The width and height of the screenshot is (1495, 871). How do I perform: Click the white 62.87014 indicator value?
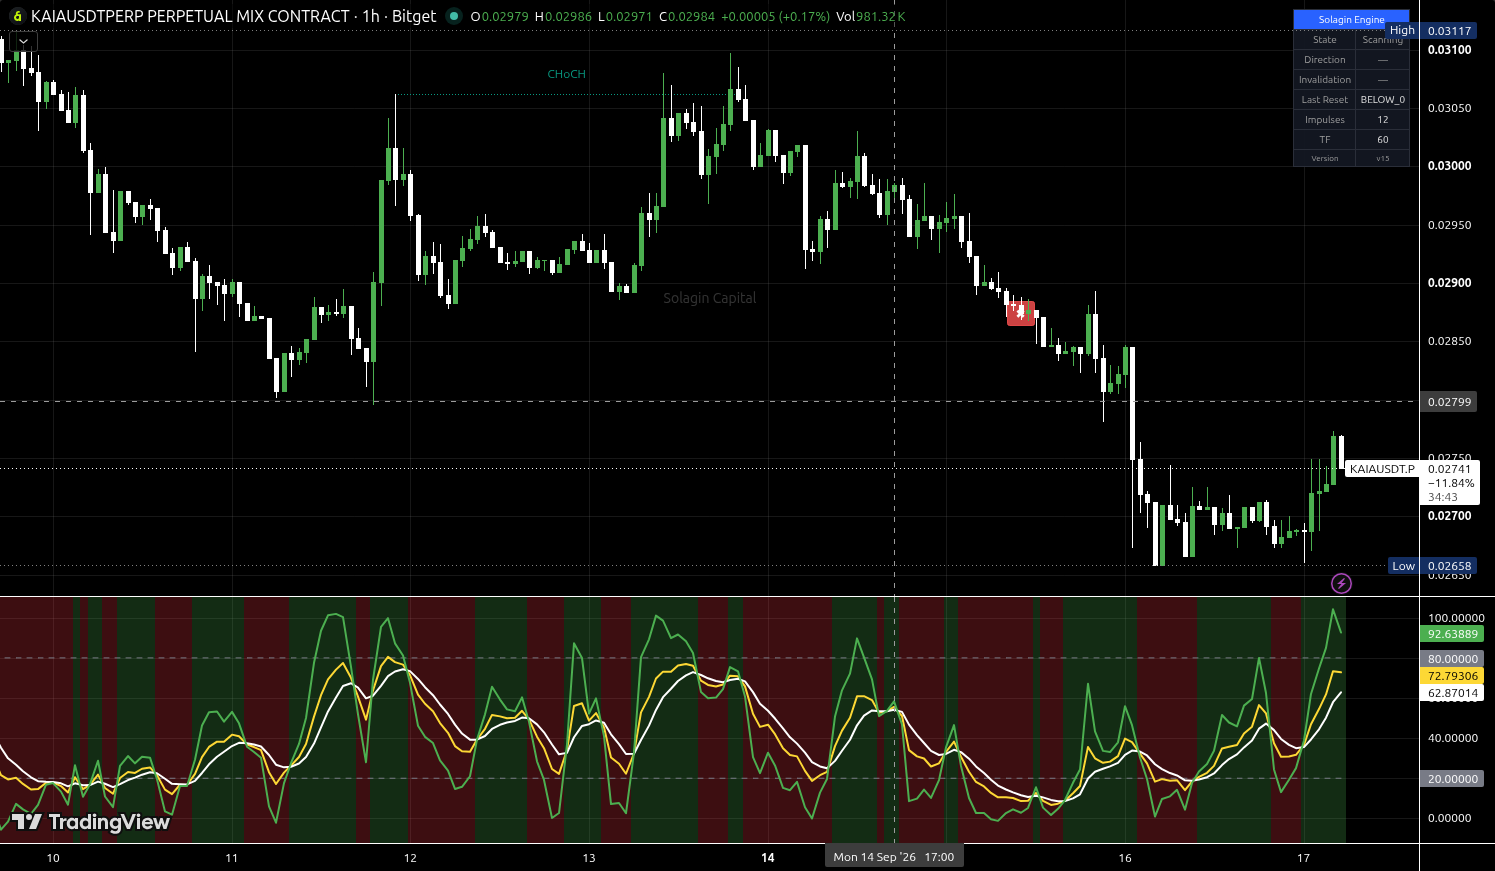pyautogui.click(x=1452, y=693)
